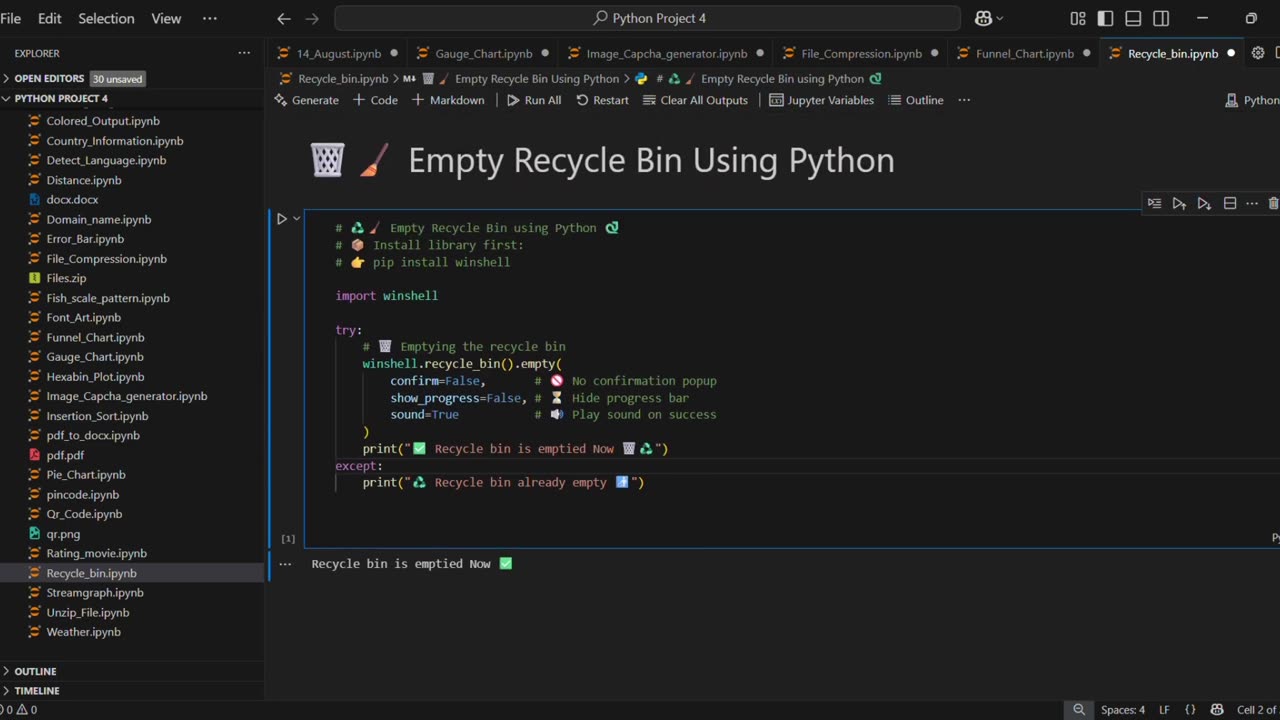Open Colored_Output.ipynb in explorer
This screenshot has width=1280, height=720.
[x=103, y=121]
